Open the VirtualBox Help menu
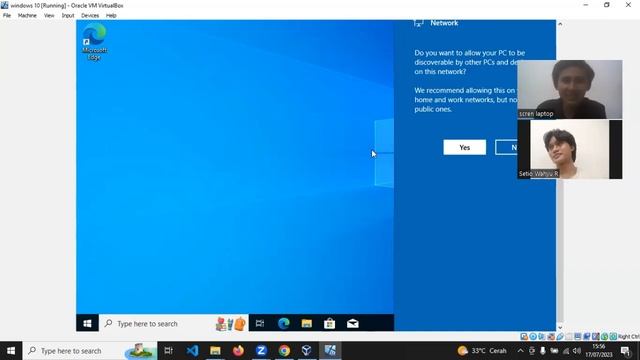This screenshot has height=360, width=640. (x=111, y=16)
